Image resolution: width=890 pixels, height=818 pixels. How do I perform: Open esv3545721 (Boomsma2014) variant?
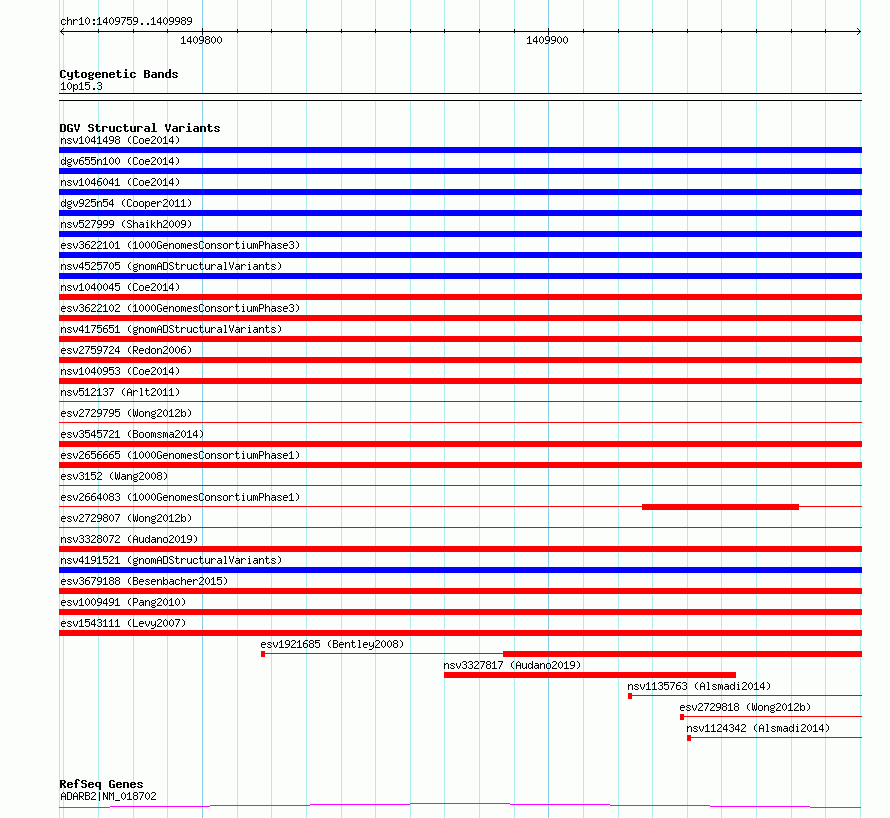click(x=132, y=434)
